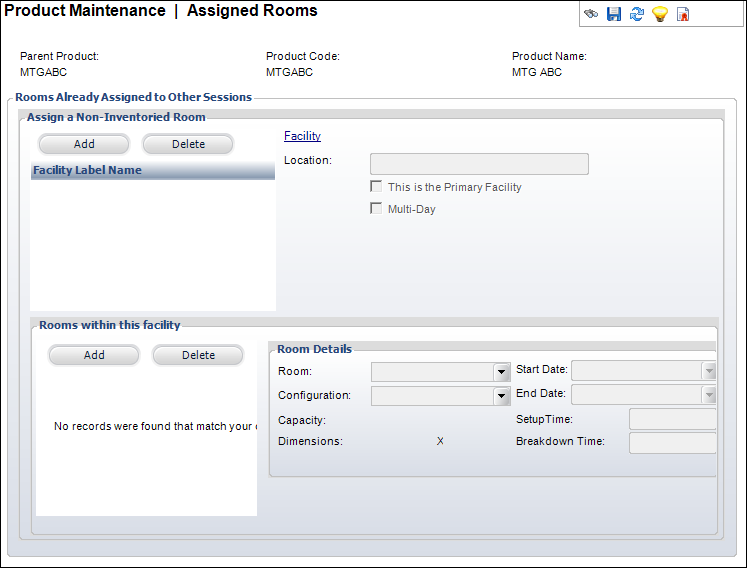Click the SetupTime input field
747x568 pixels.
click(x=672, y=419)
